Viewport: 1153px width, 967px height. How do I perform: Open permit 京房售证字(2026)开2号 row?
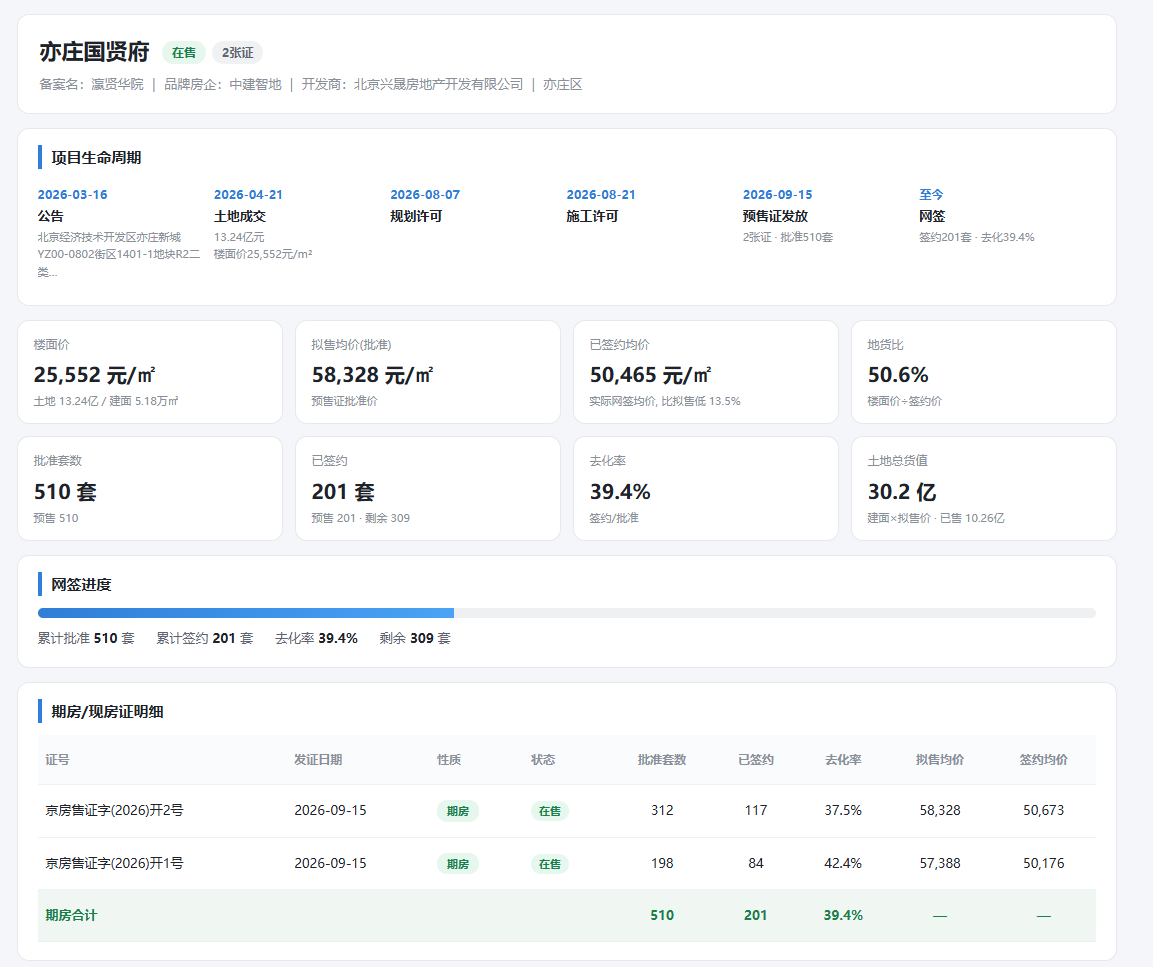tap(567, 810)
